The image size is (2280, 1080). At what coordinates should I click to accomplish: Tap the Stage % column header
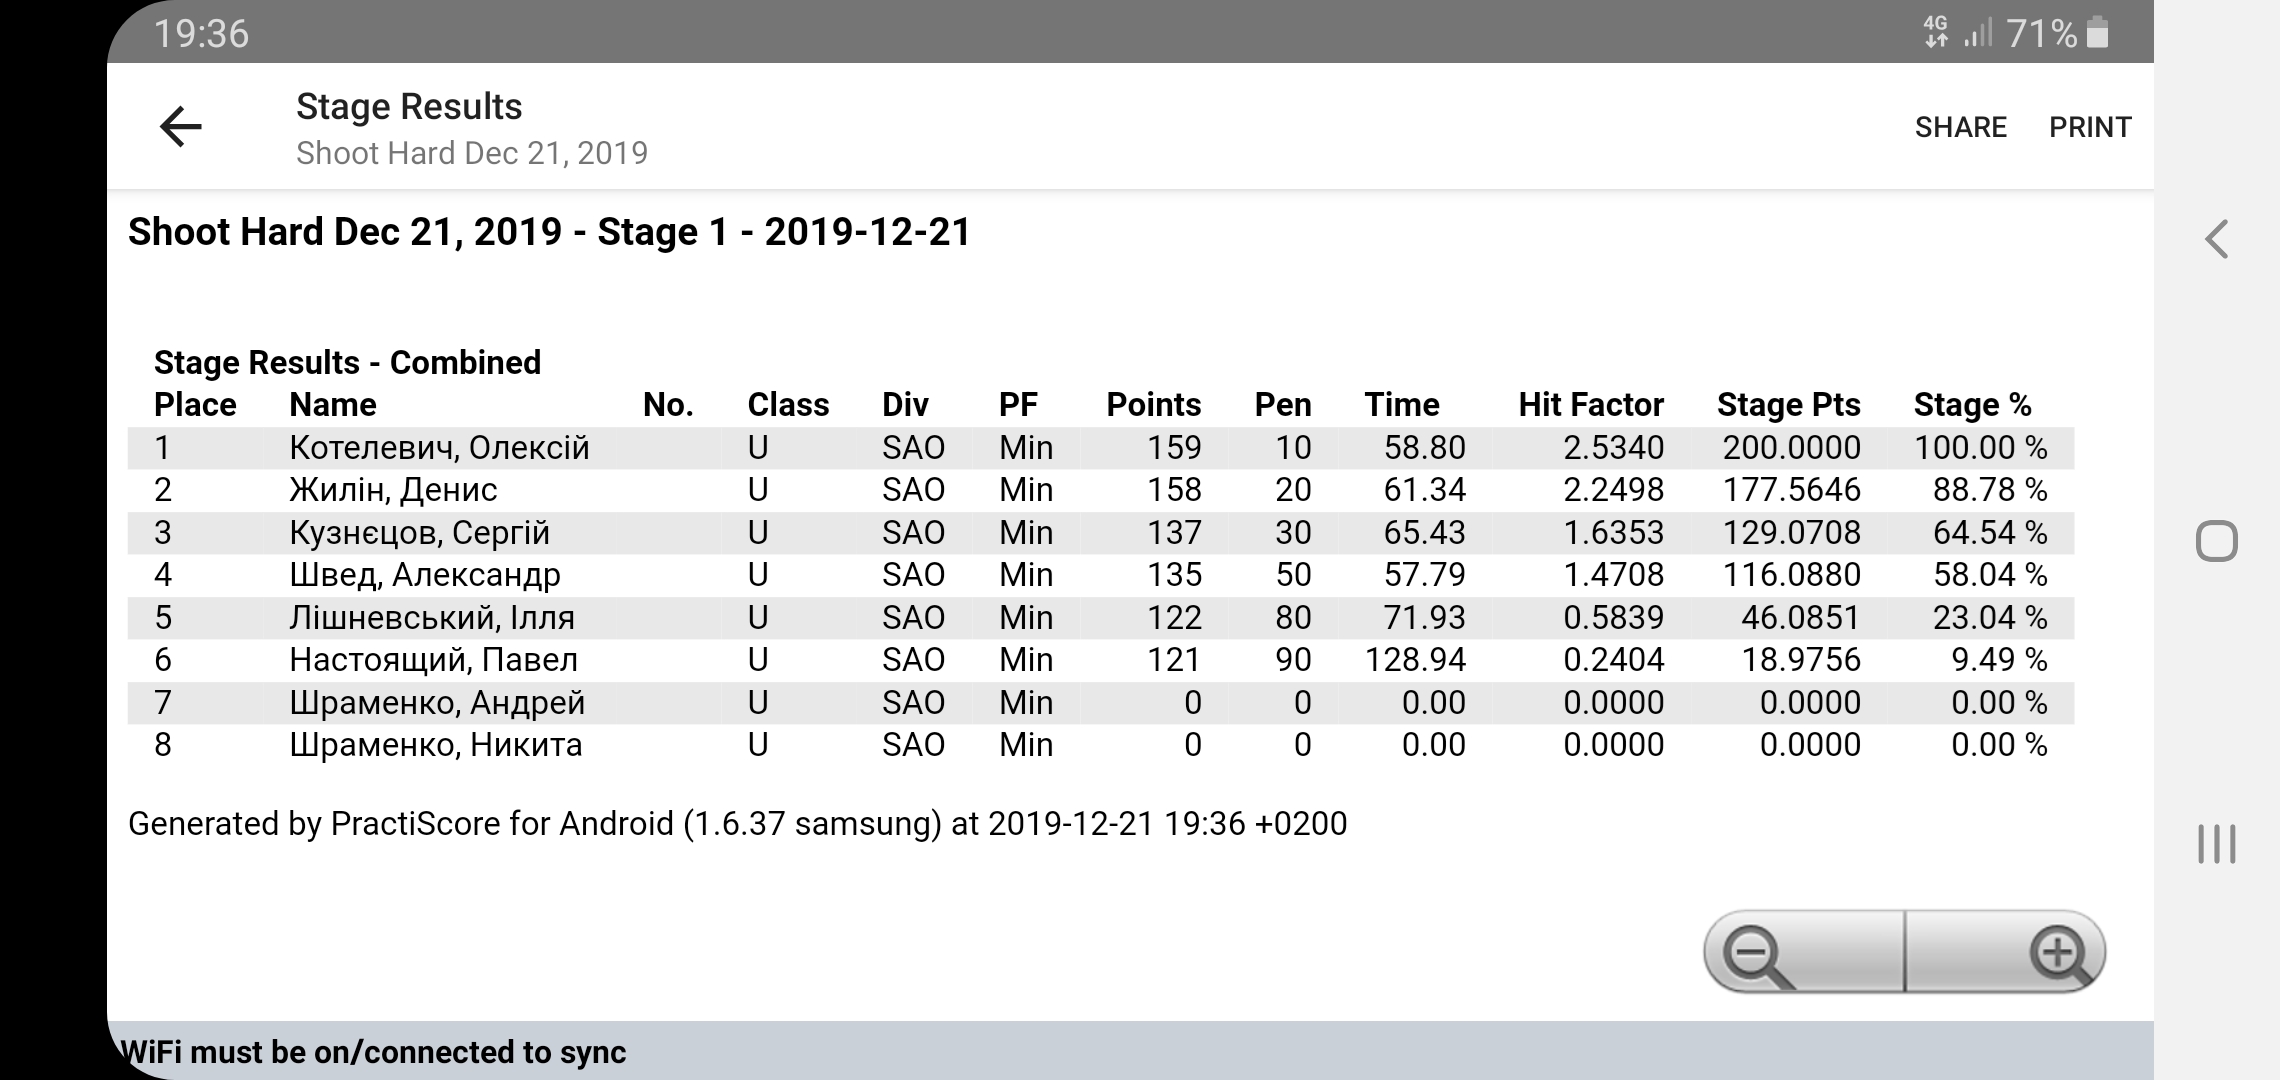point(1972,404)
